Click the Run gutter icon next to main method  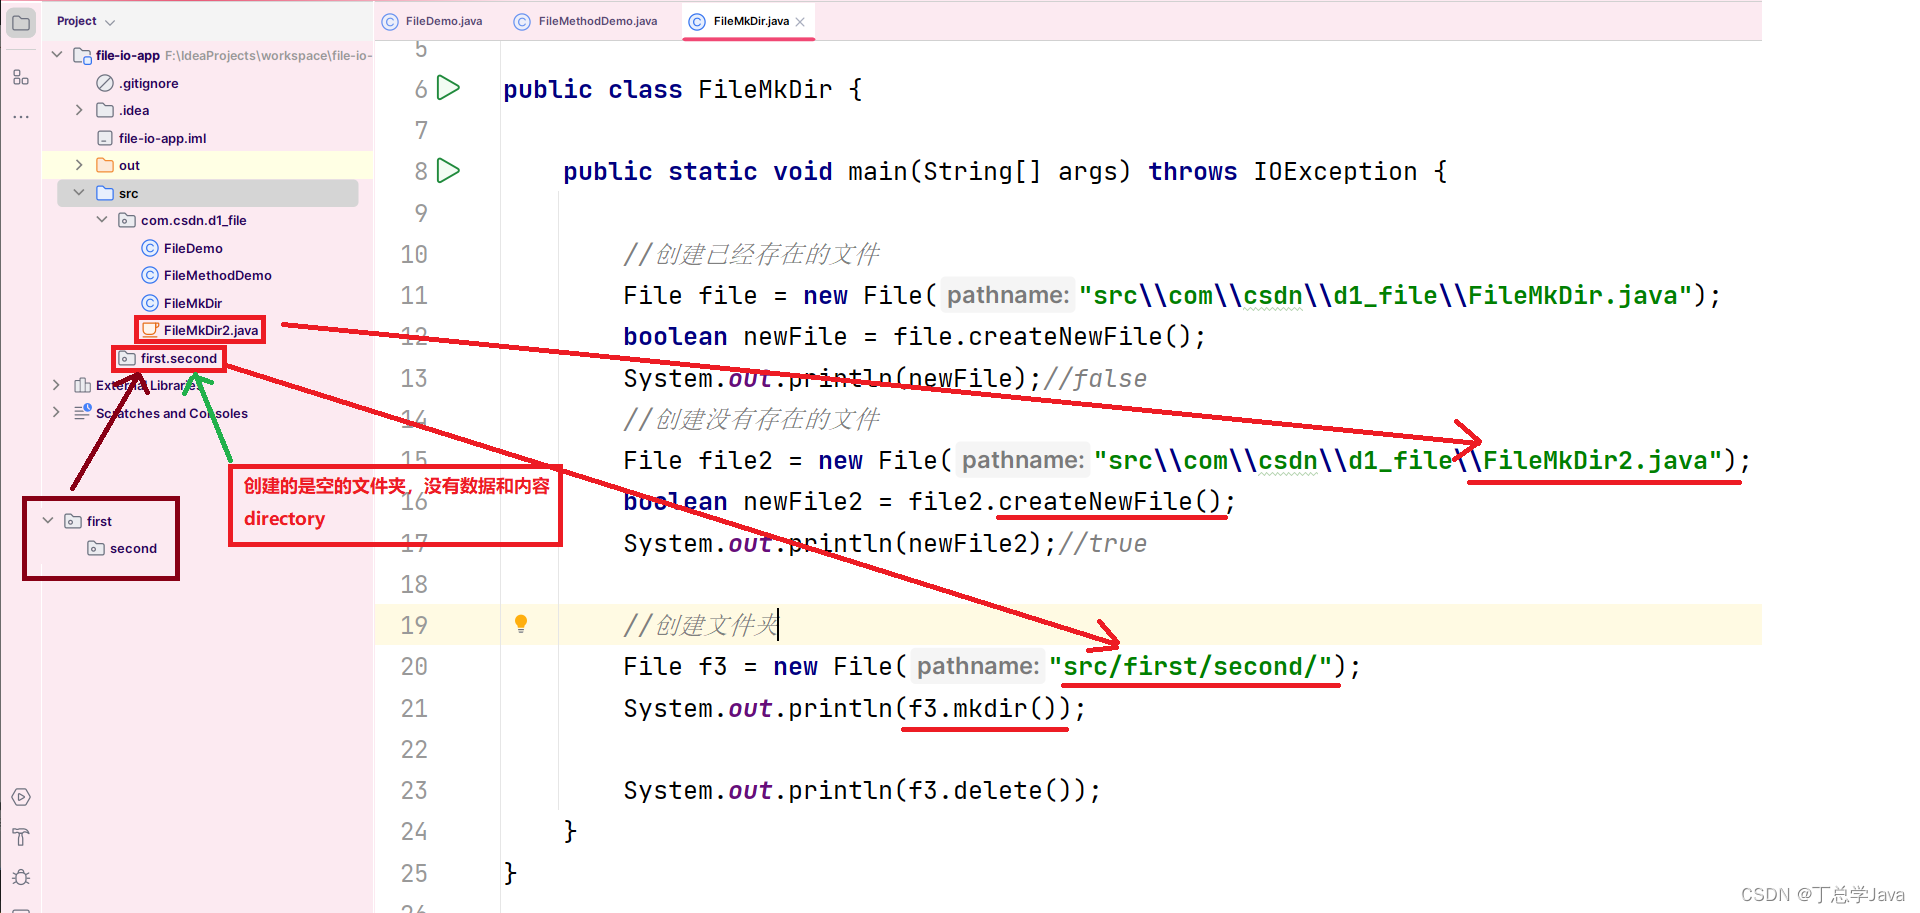pos(448,170)
